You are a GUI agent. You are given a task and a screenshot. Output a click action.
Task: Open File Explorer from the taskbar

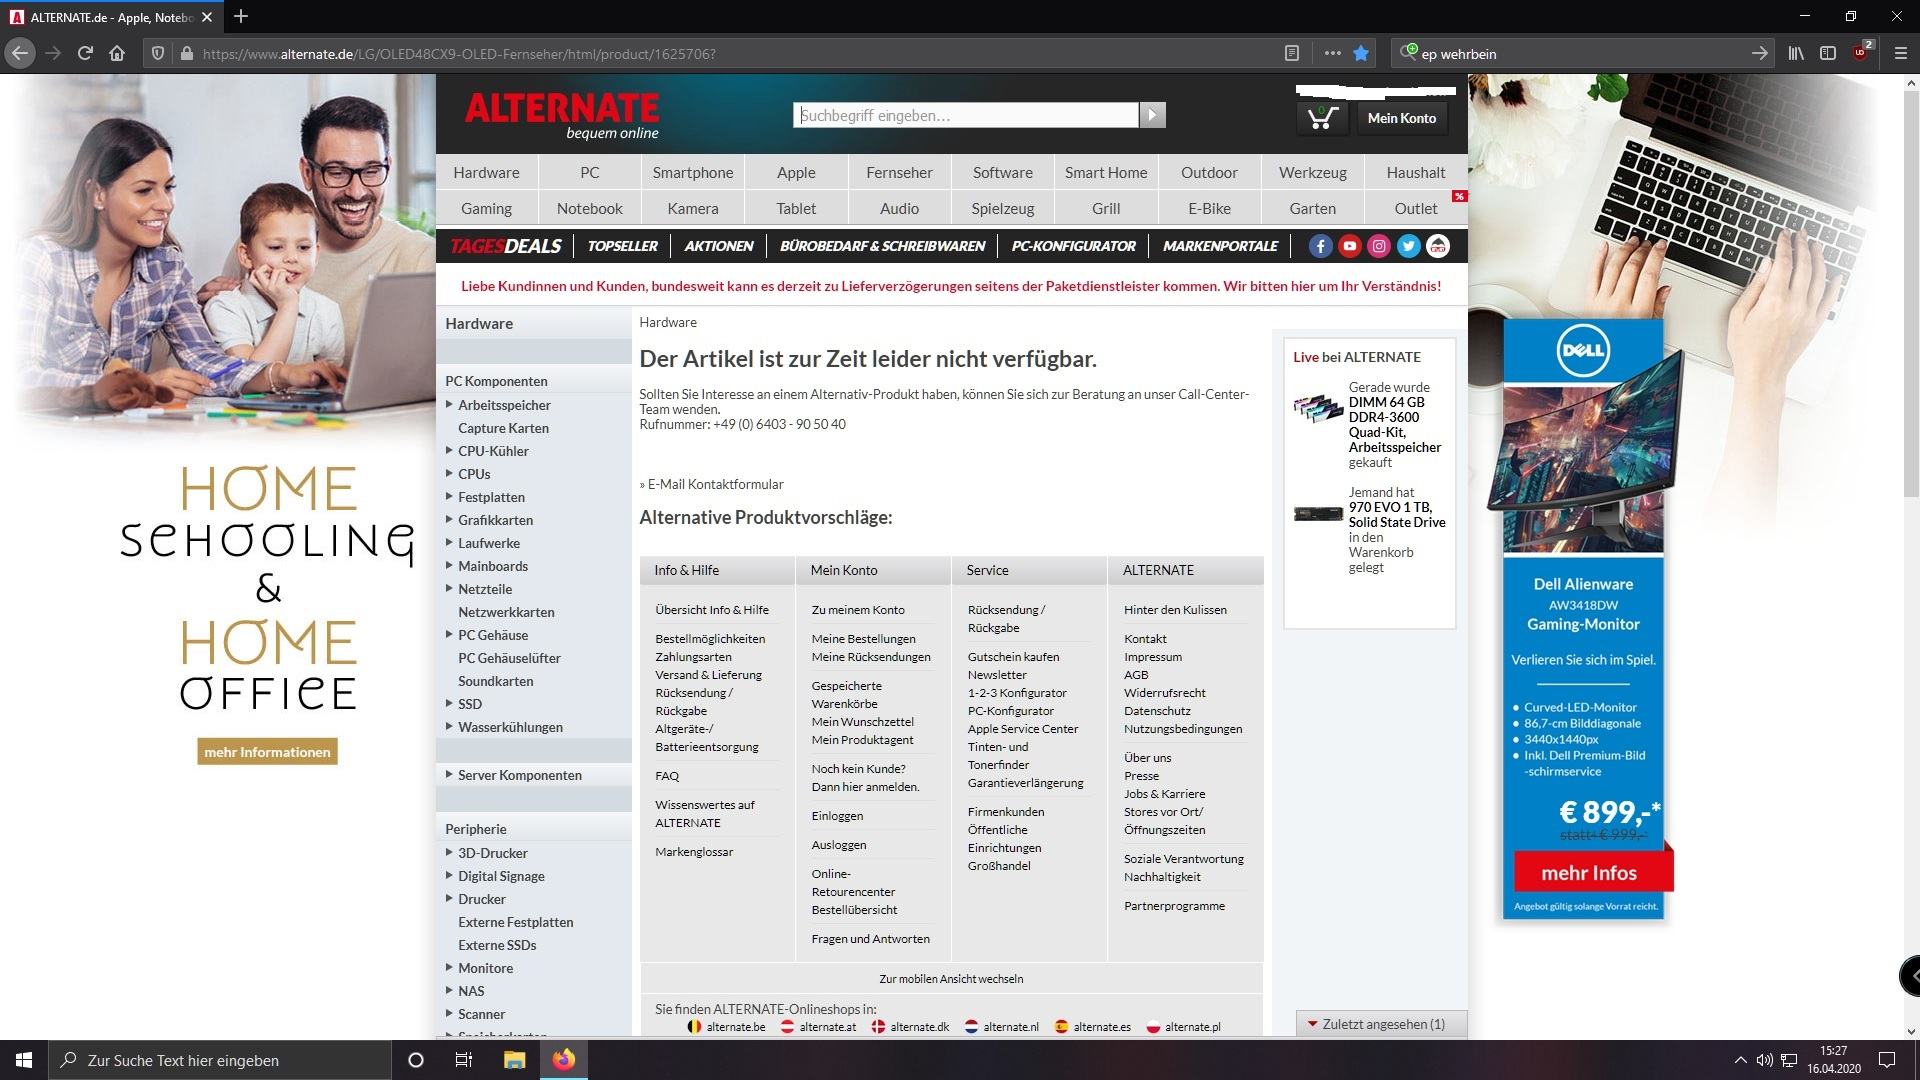tap(514, 1060)
